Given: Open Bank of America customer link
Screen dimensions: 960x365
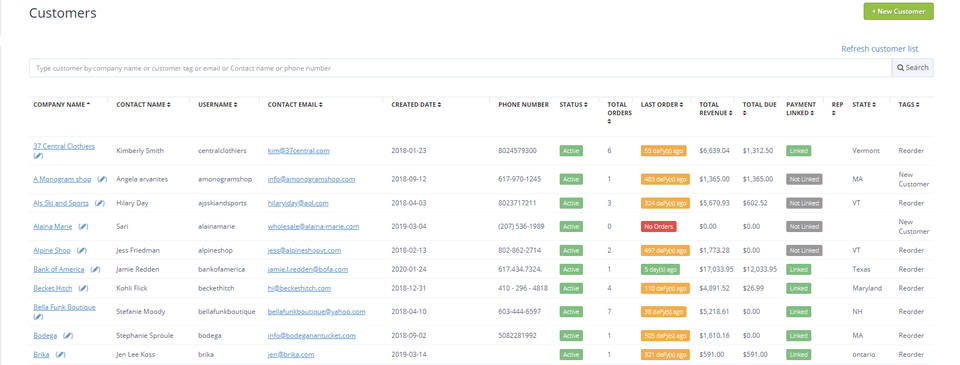Looking at the screenshot, I should tap(58, 269).
